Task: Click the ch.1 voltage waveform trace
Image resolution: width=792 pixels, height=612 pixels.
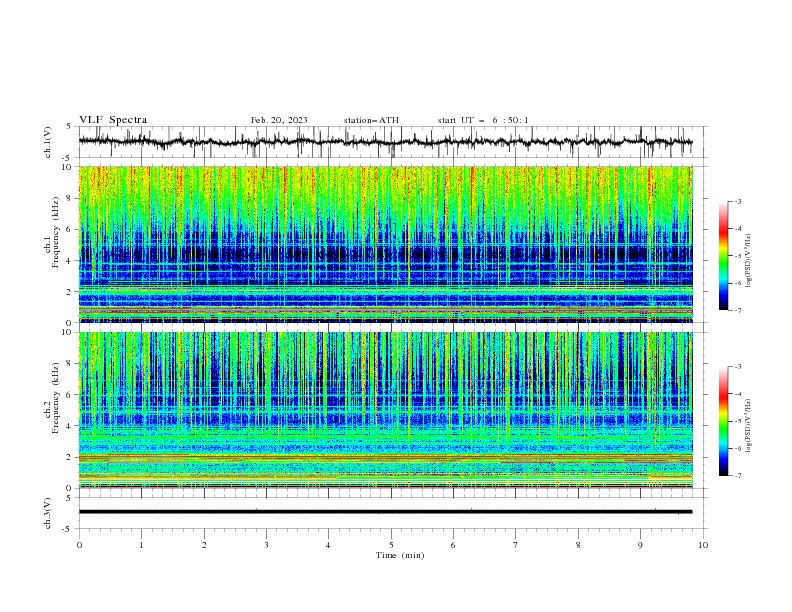Action: [x=385, y=142]
